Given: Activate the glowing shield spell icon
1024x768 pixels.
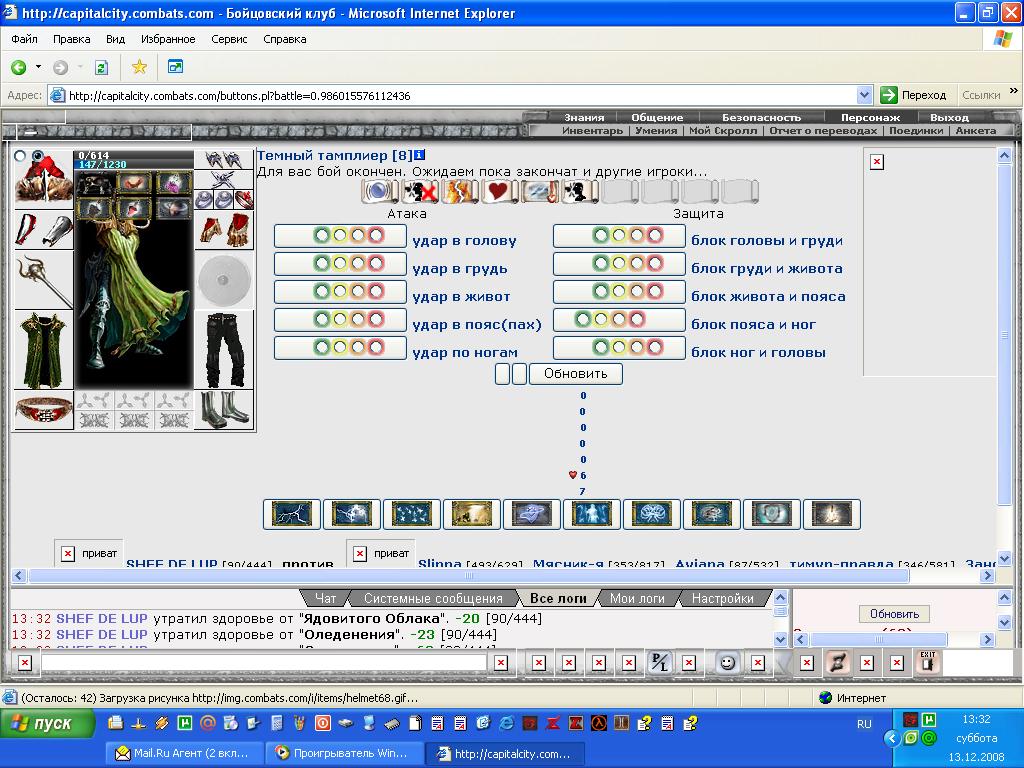Looking at the screenshot, I should coord(772,514).
